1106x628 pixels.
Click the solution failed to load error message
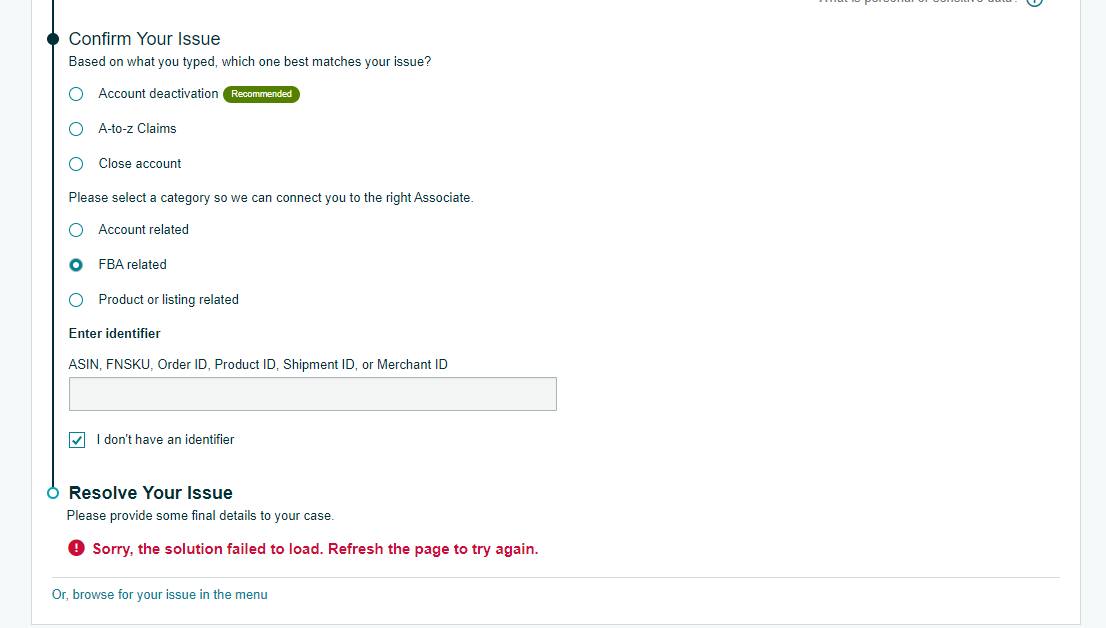[x=315, y=549]
